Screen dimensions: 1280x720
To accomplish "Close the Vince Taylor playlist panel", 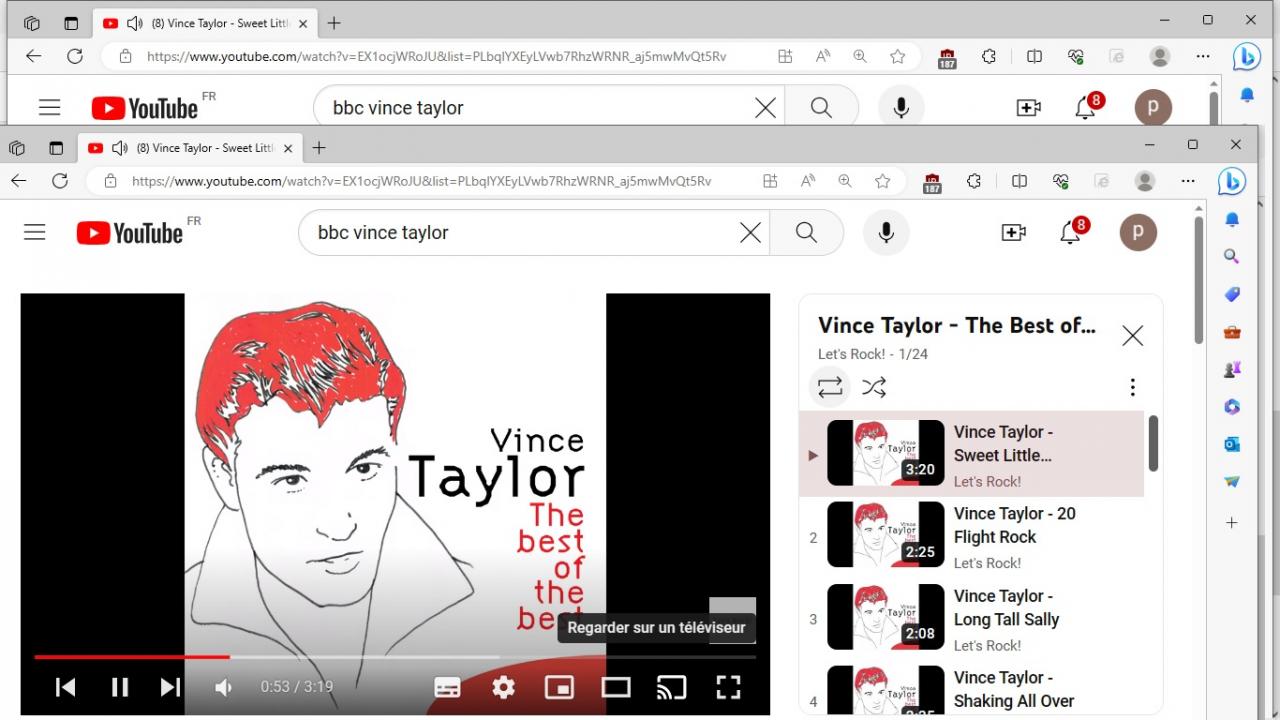I will click(x=1132, y=336).
